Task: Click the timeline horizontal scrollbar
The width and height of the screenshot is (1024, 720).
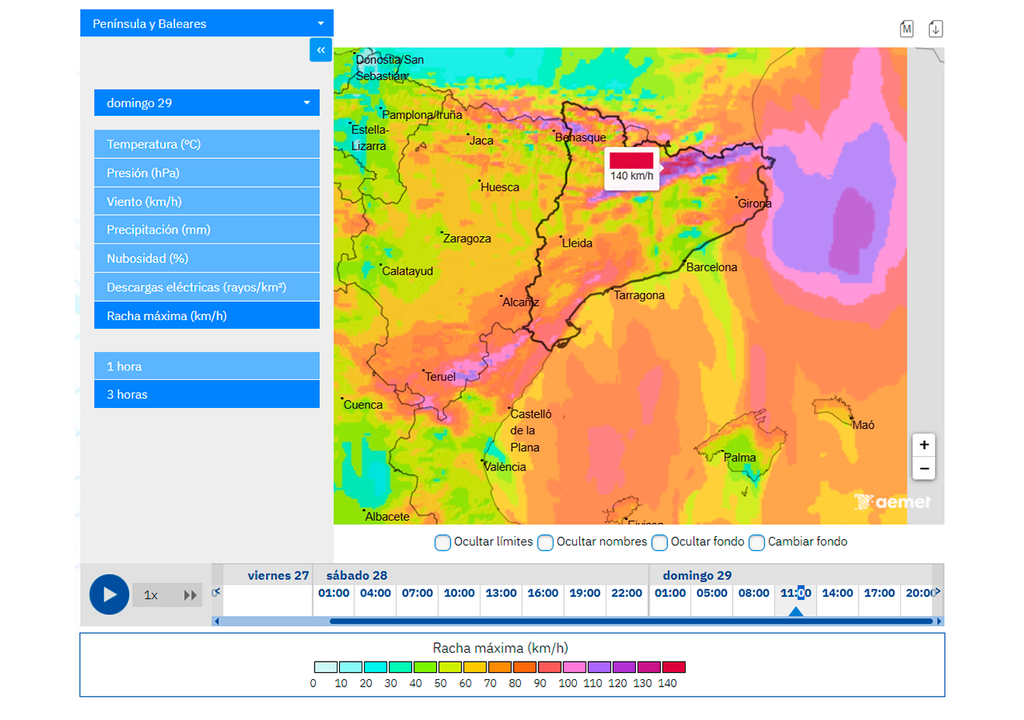Action: point(631,621)
